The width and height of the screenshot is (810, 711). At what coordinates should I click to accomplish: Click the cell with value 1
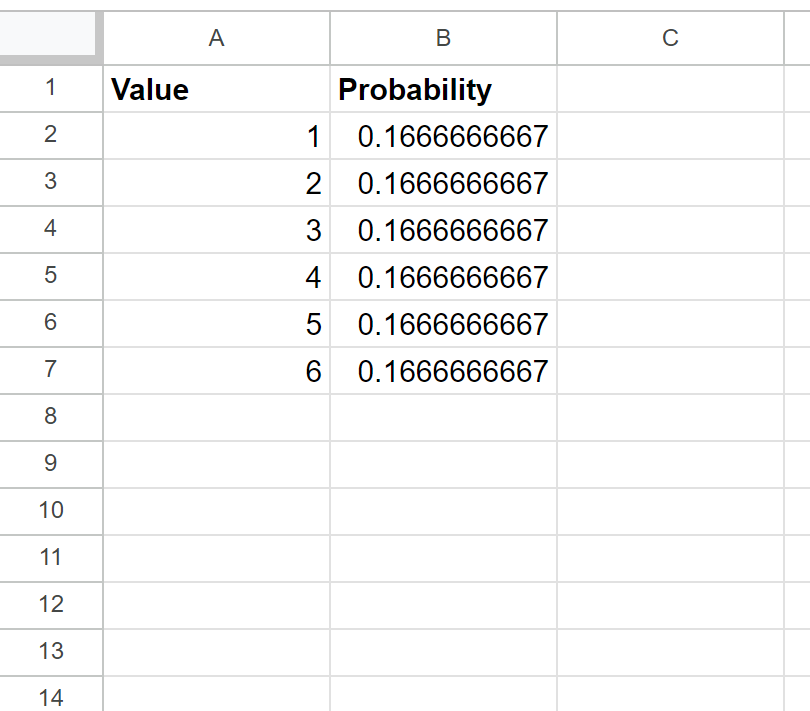[x=216, y=136]
